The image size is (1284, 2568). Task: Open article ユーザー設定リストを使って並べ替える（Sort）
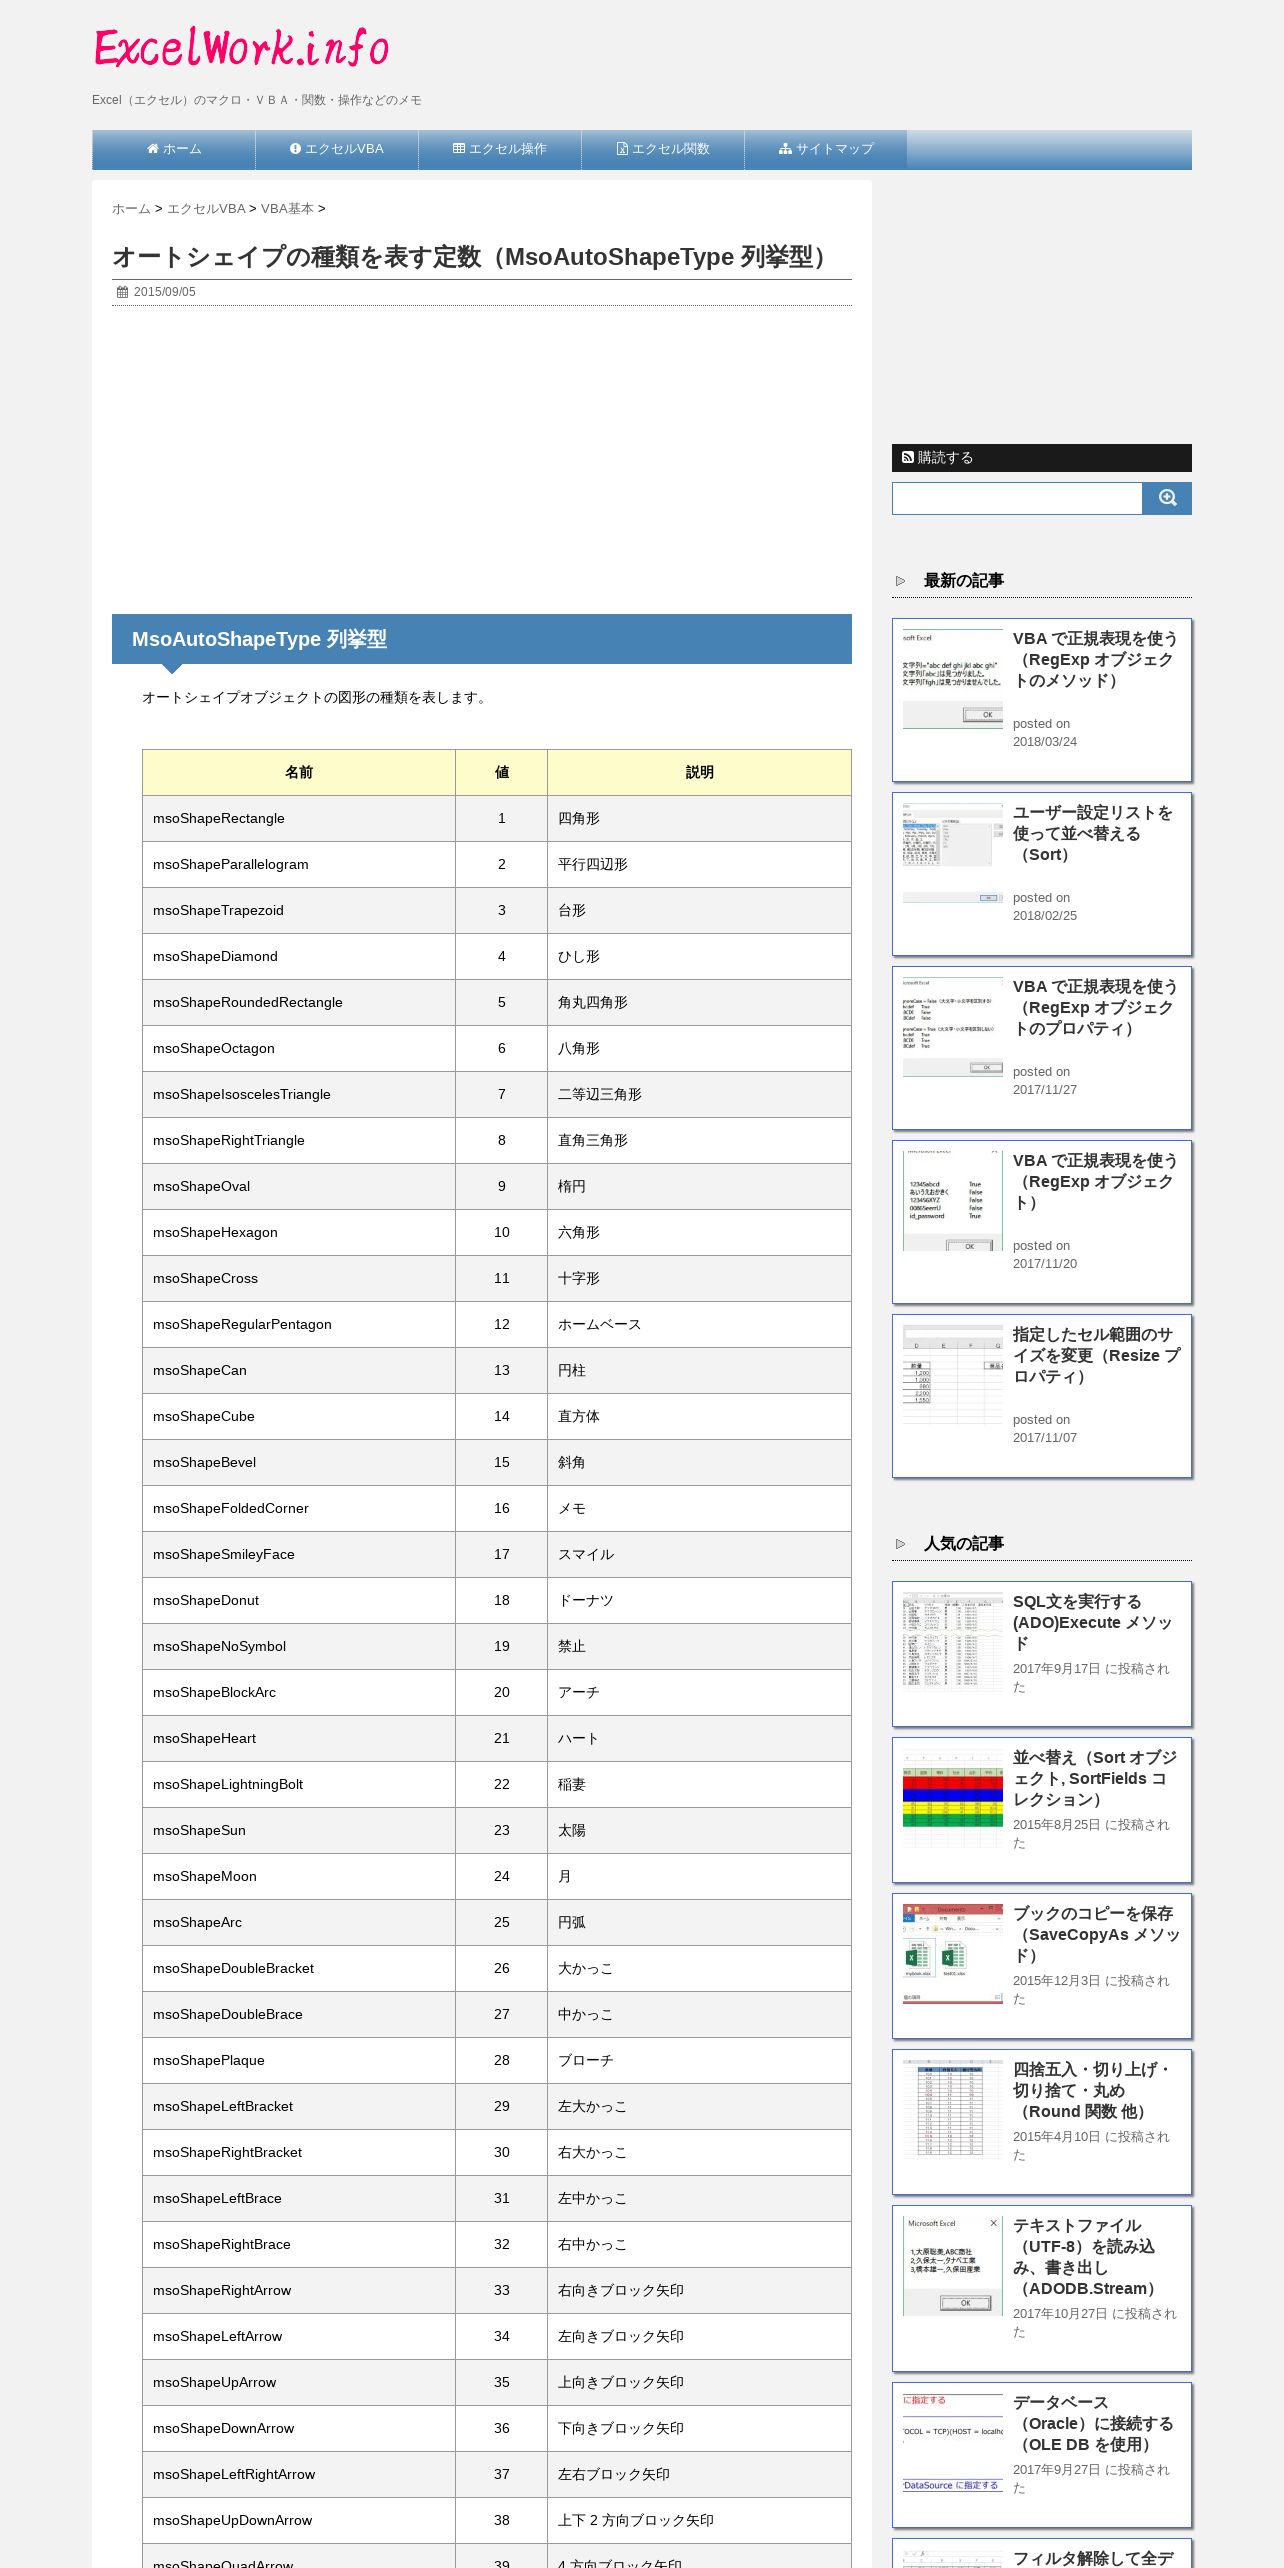[x=1093, y=833]
